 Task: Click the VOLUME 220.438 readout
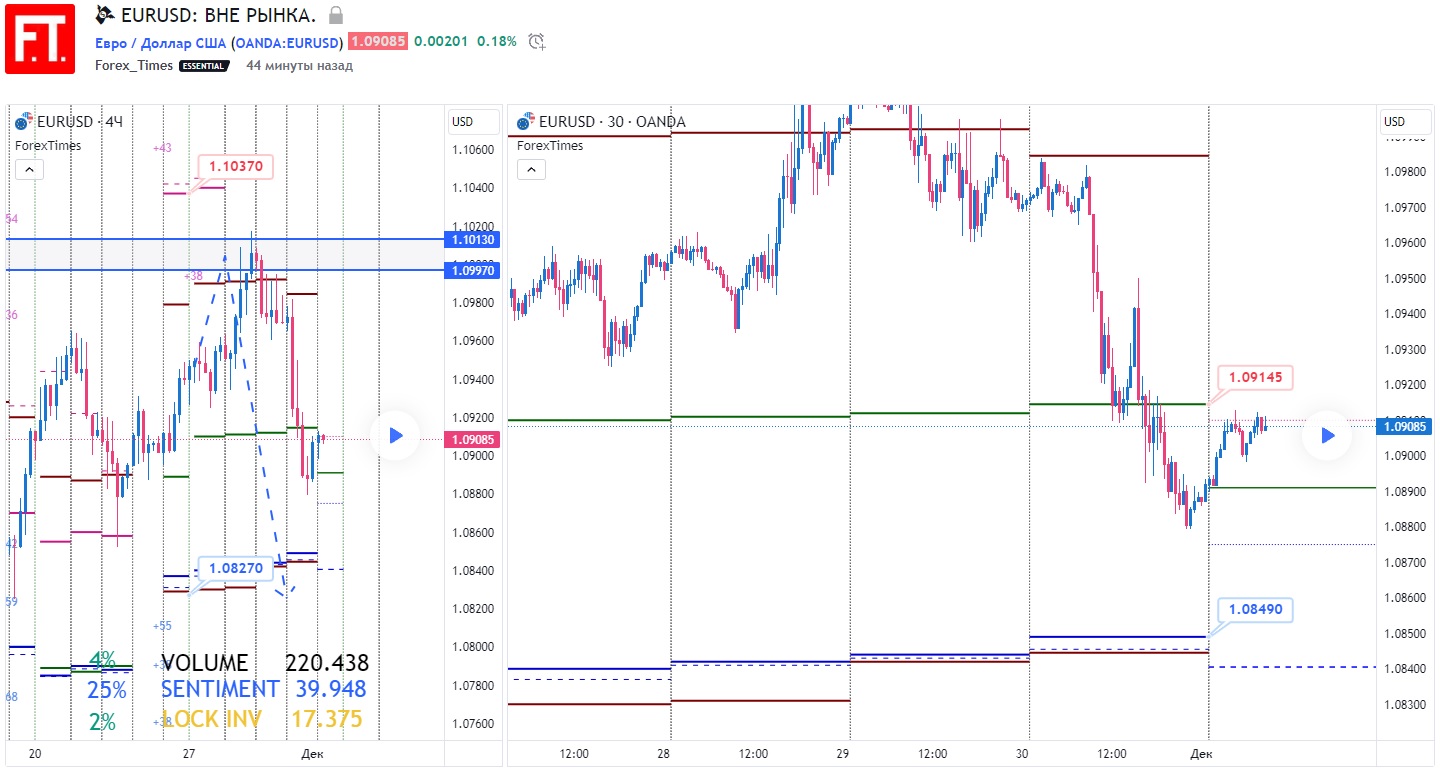coord(265,663)
